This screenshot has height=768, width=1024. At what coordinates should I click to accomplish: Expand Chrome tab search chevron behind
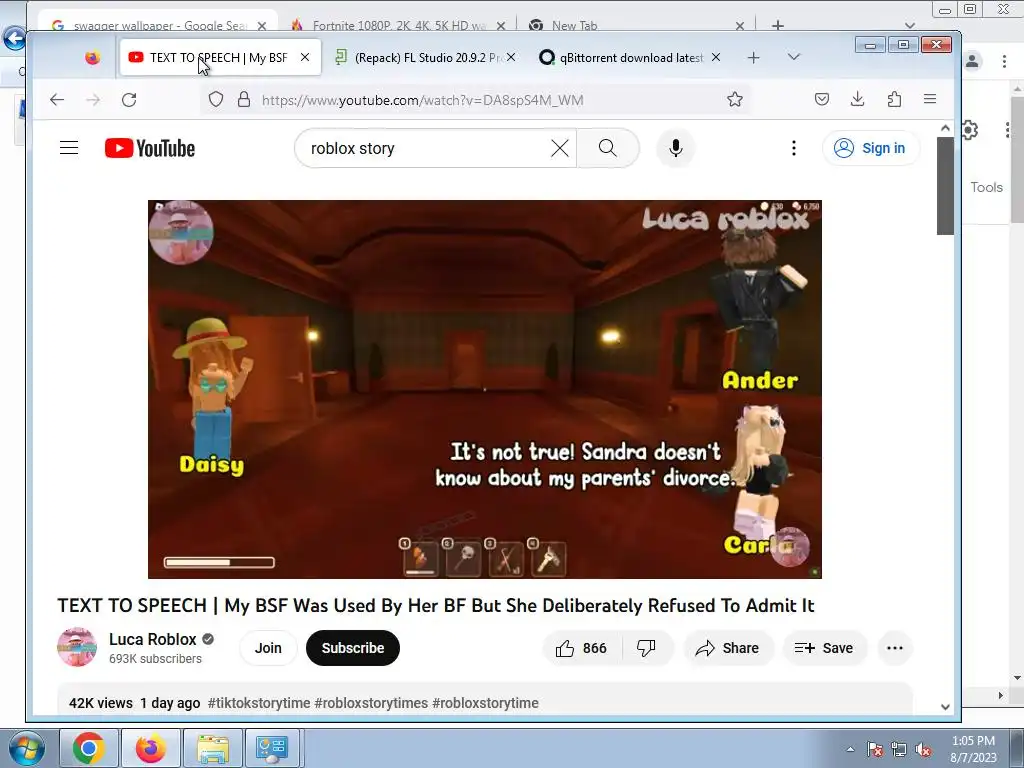(910, 25)
